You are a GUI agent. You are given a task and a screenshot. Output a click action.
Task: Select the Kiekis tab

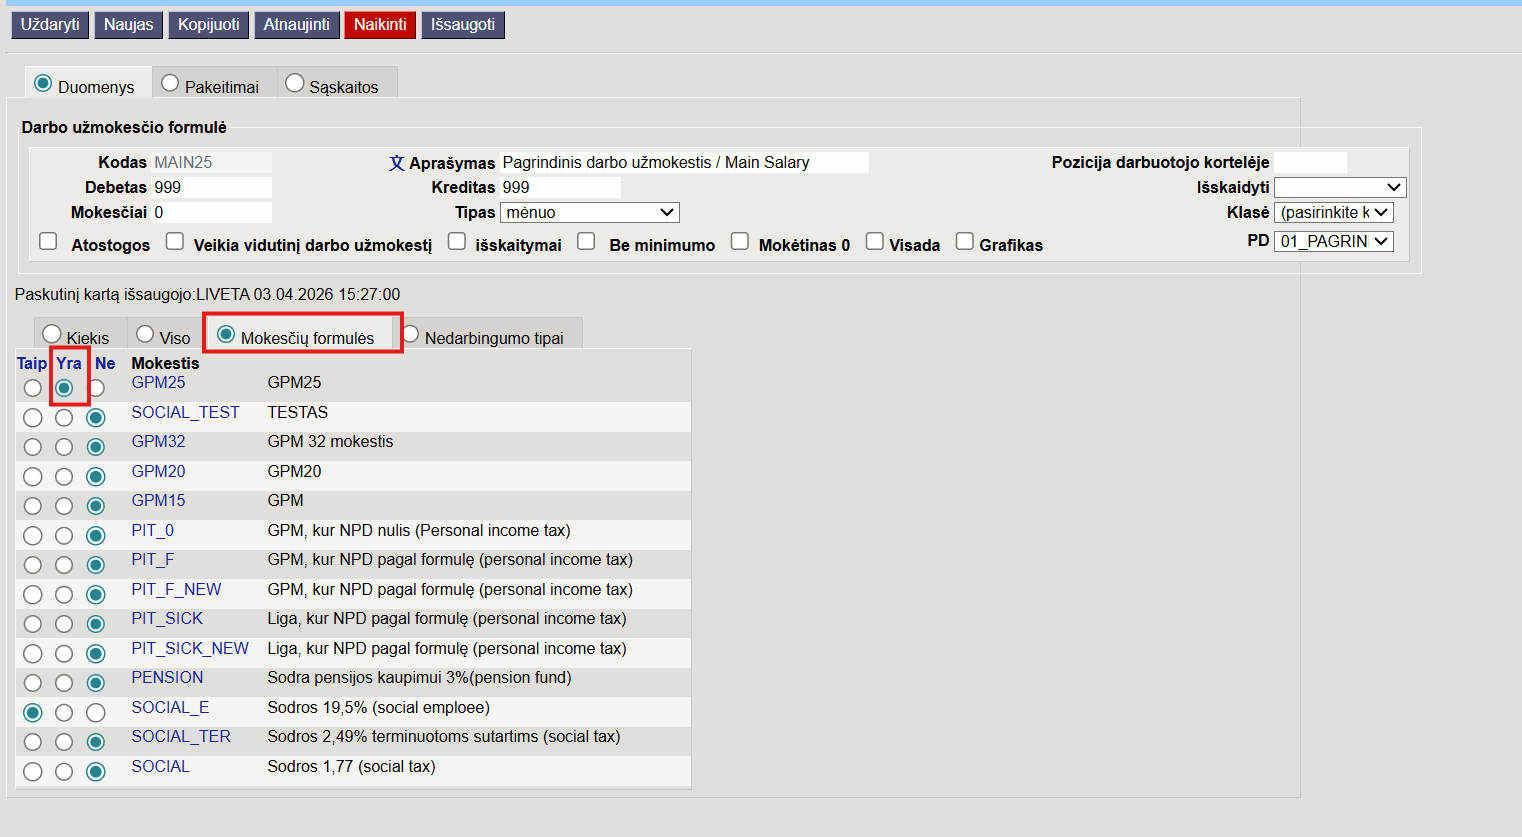52,334
